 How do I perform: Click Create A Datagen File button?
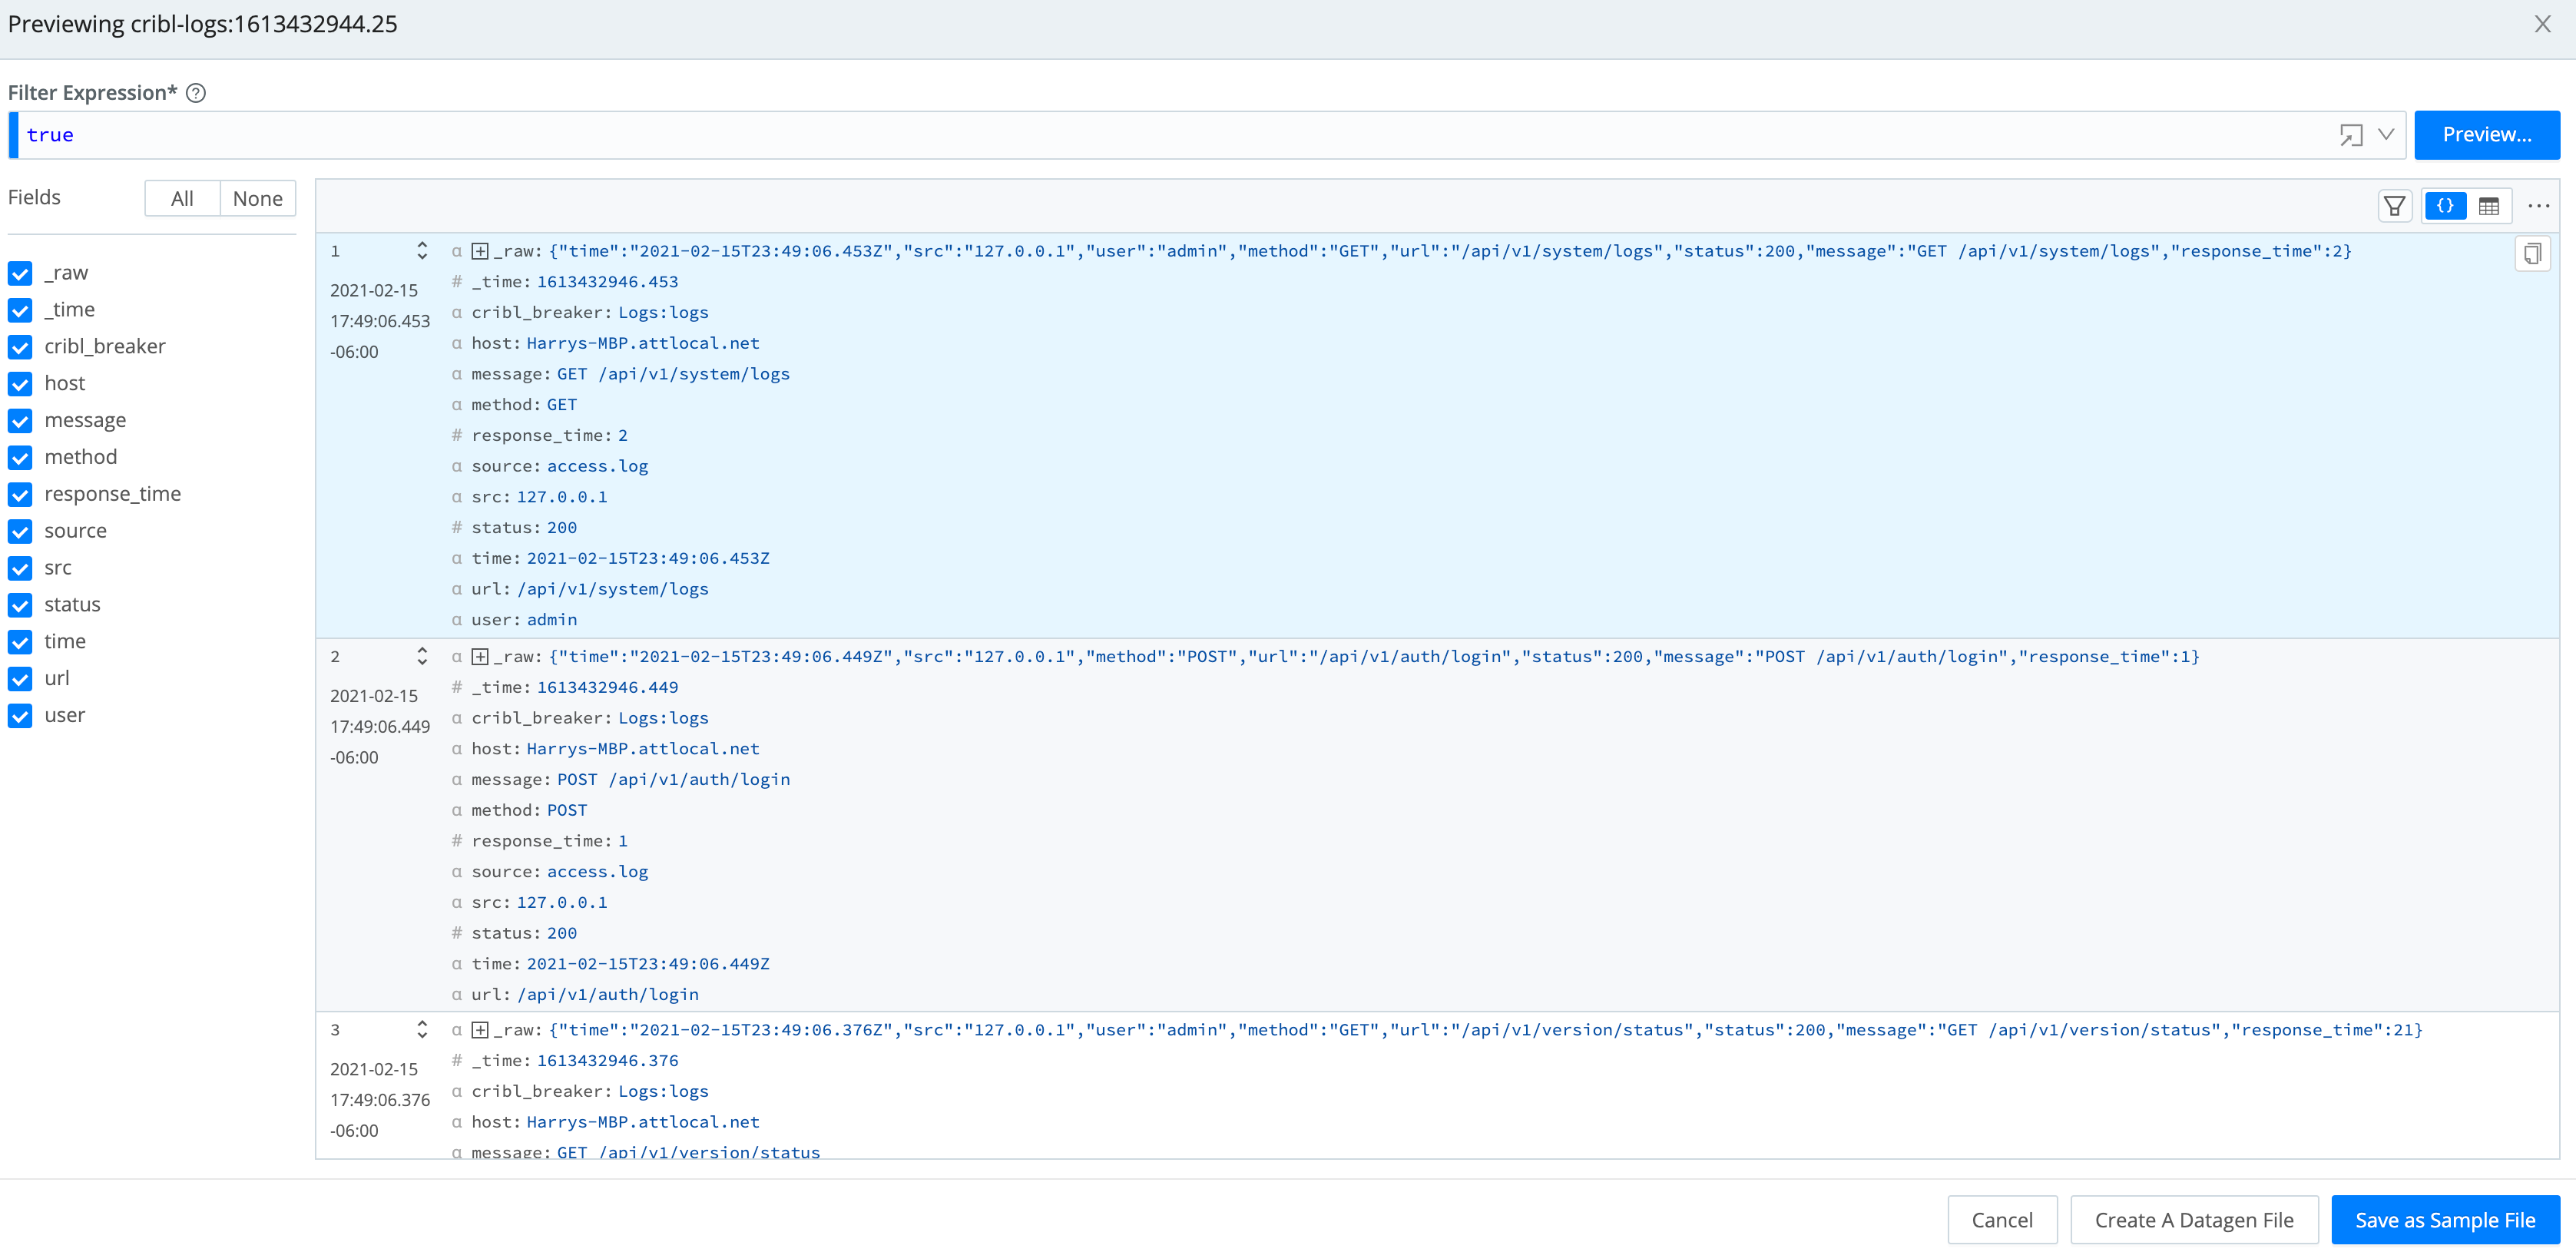tap(2193, 1220)
